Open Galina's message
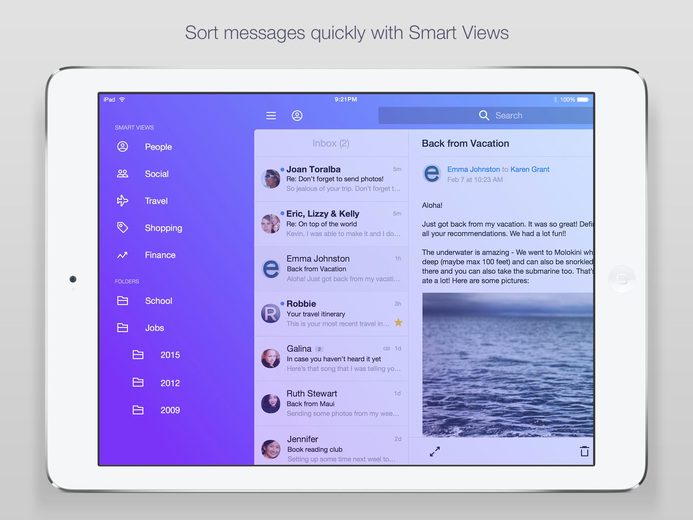This screenshot has height=520, width=693. coord(331,358)
